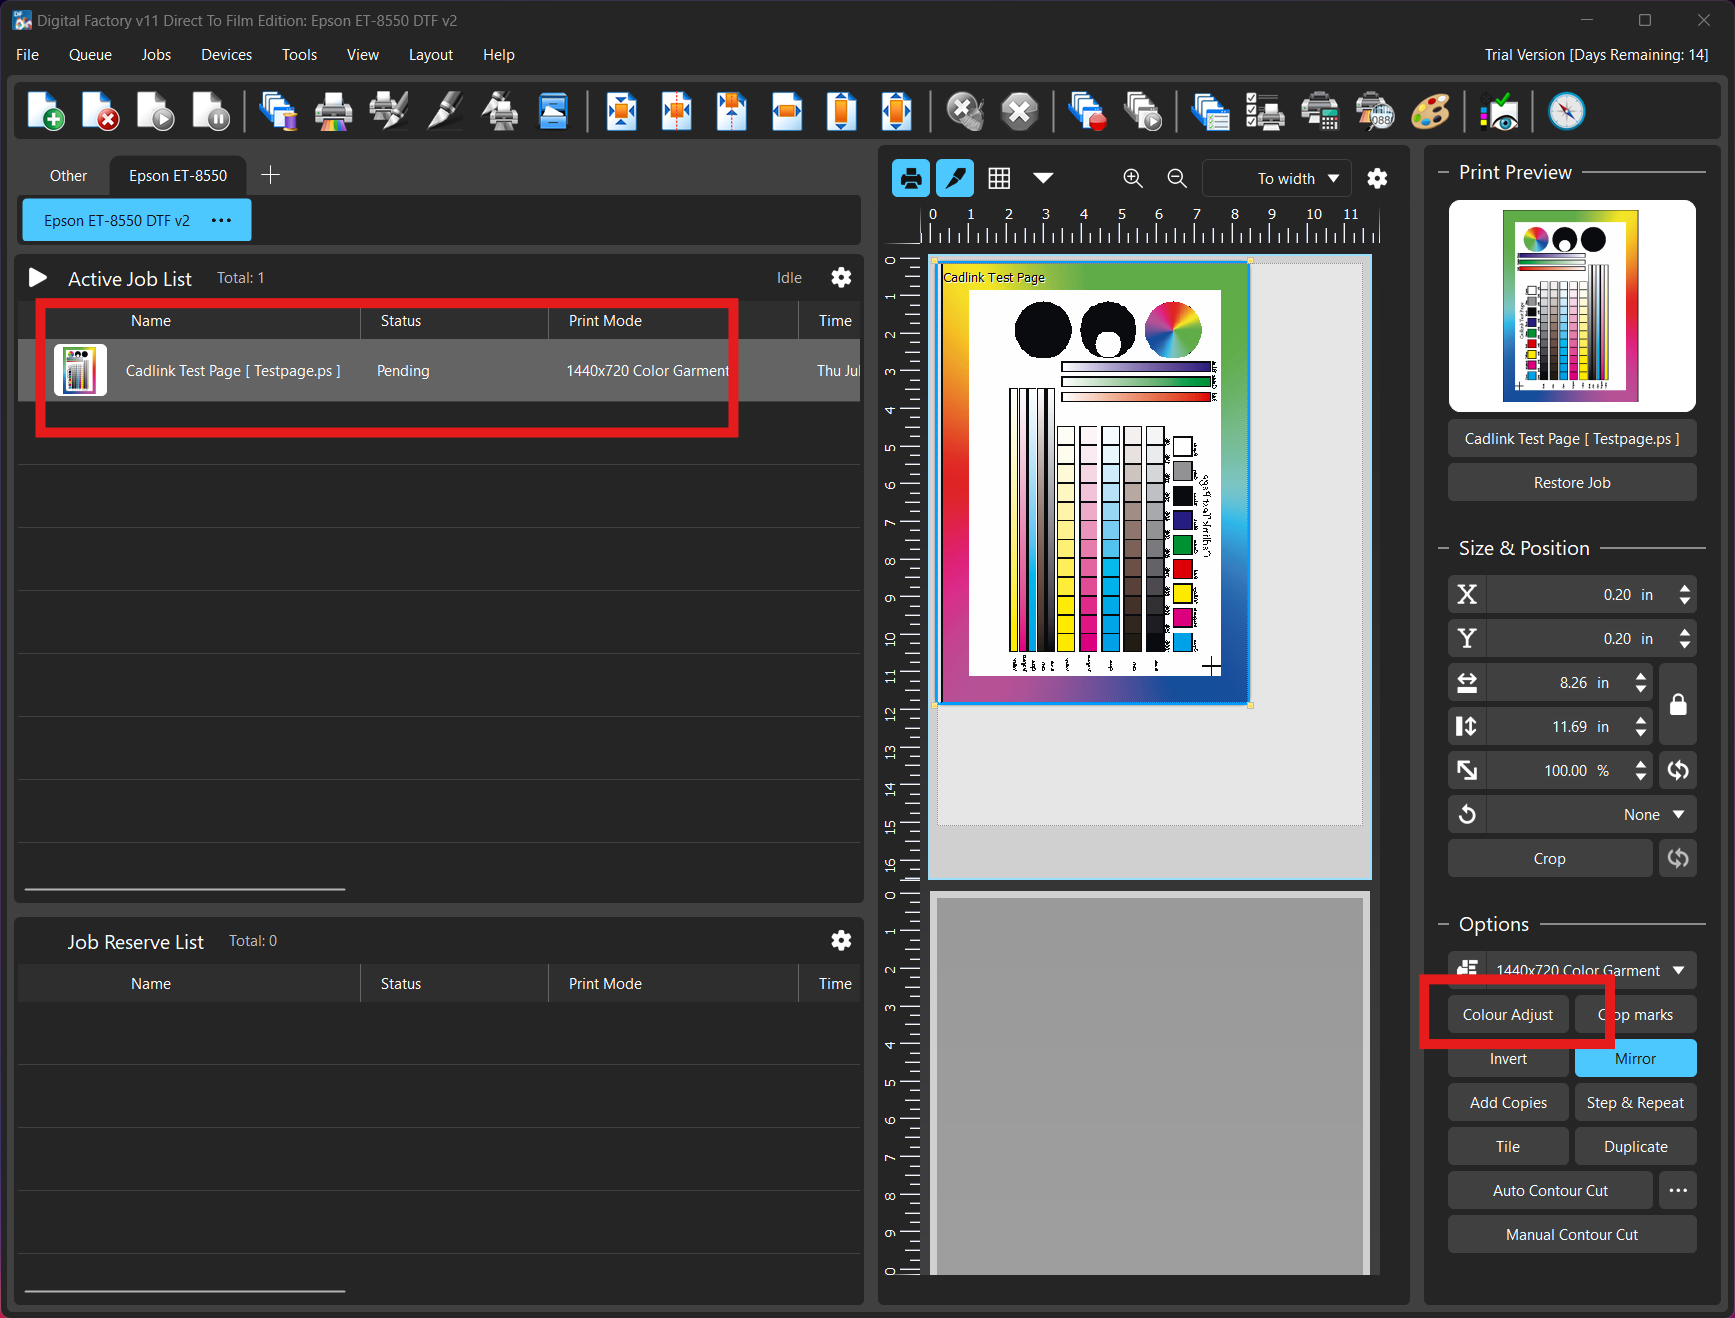Click the Restore Job button
1735x1318 pixels.
point(1571,483)
